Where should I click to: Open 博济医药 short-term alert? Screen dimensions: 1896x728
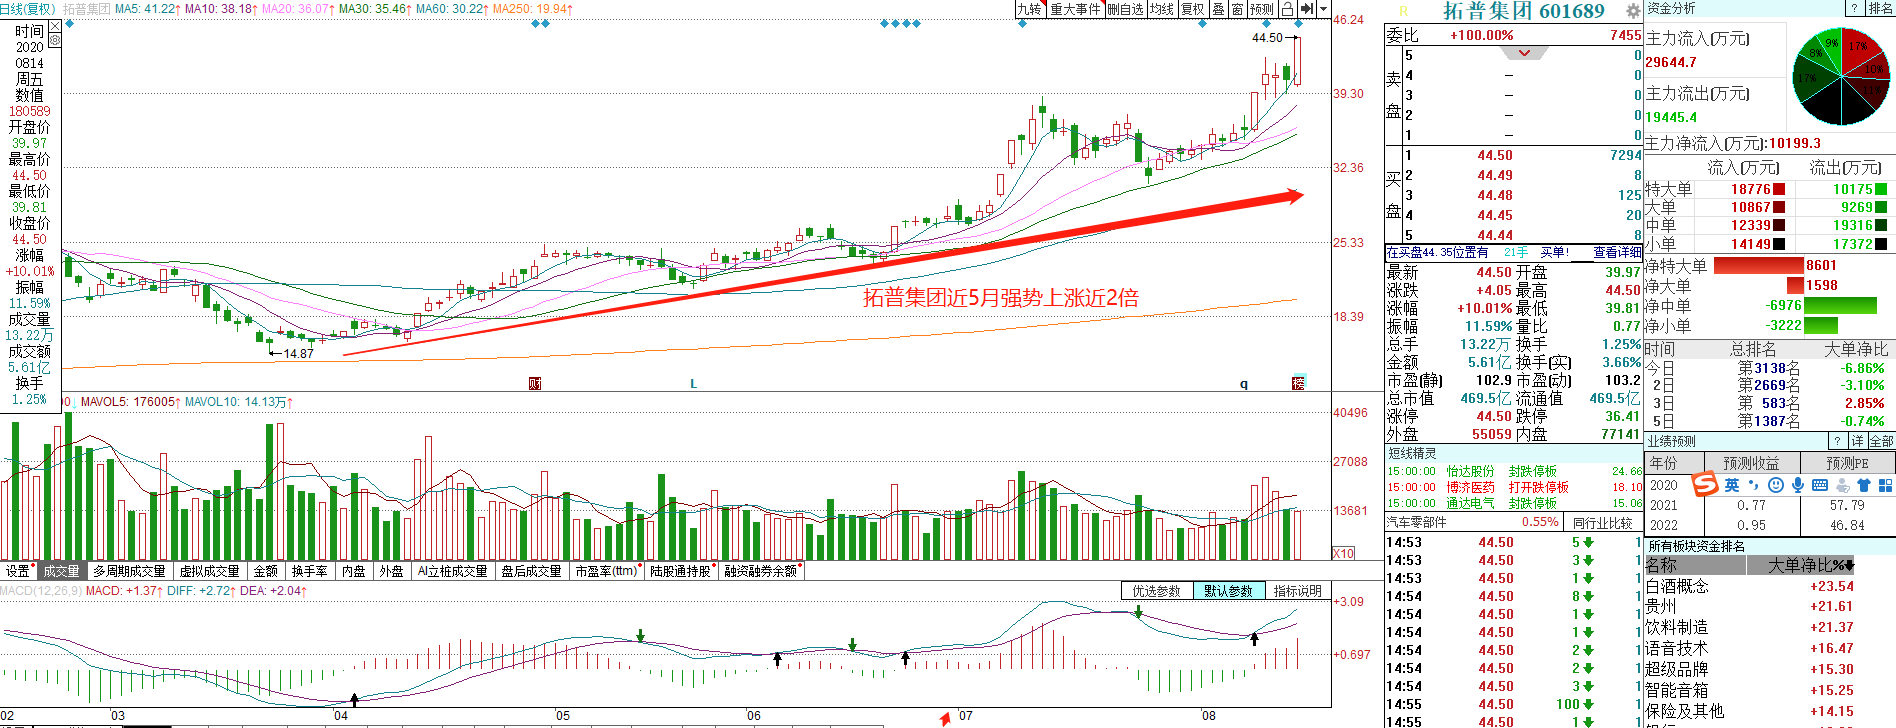click(x=1470, y=487)
